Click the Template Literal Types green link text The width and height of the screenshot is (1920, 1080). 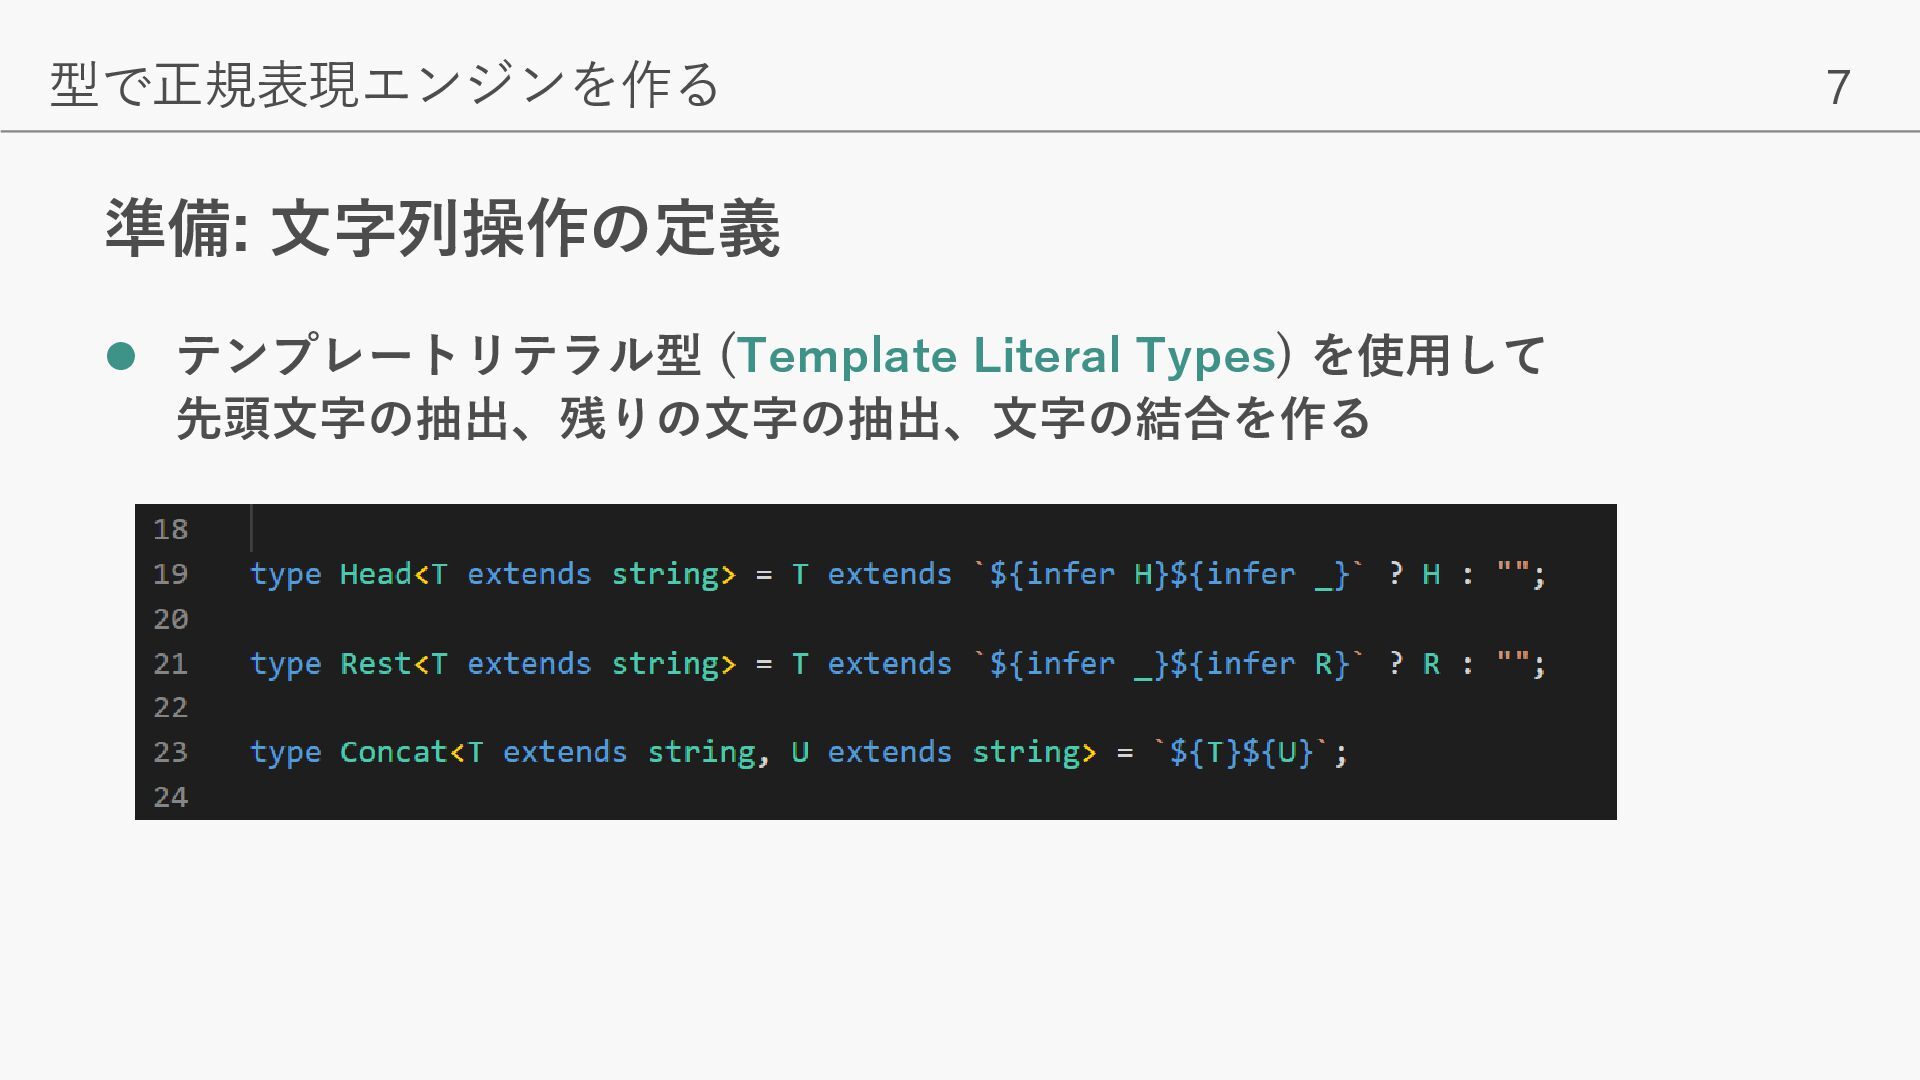point(1006,356)
